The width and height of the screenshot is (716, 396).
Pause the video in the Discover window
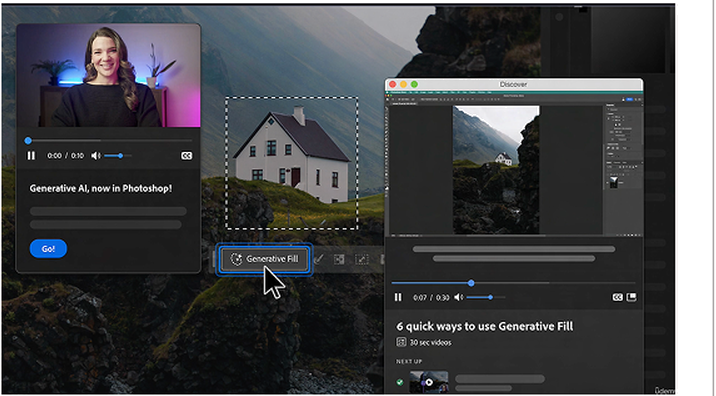(x=398, y=297)
